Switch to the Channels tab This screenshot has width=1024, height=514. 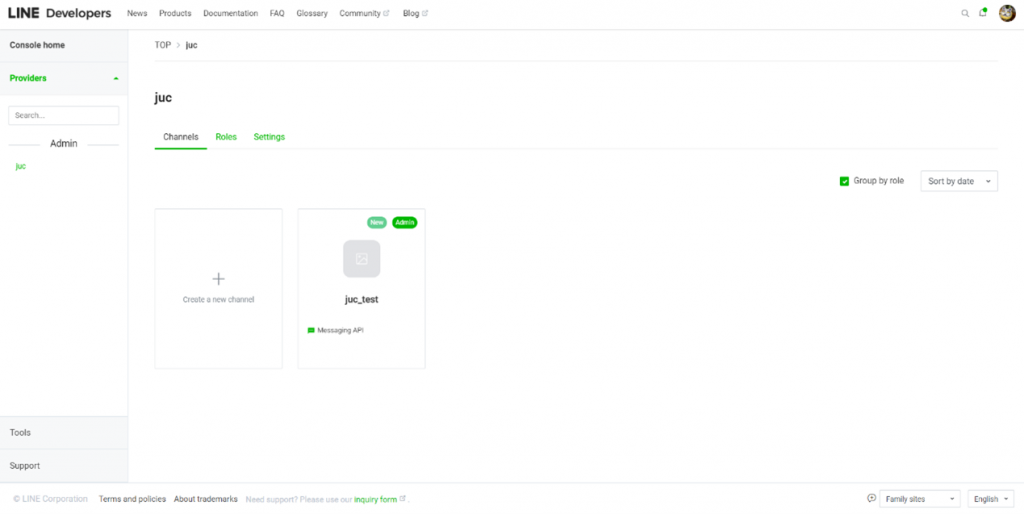click(x=181, y=137)
